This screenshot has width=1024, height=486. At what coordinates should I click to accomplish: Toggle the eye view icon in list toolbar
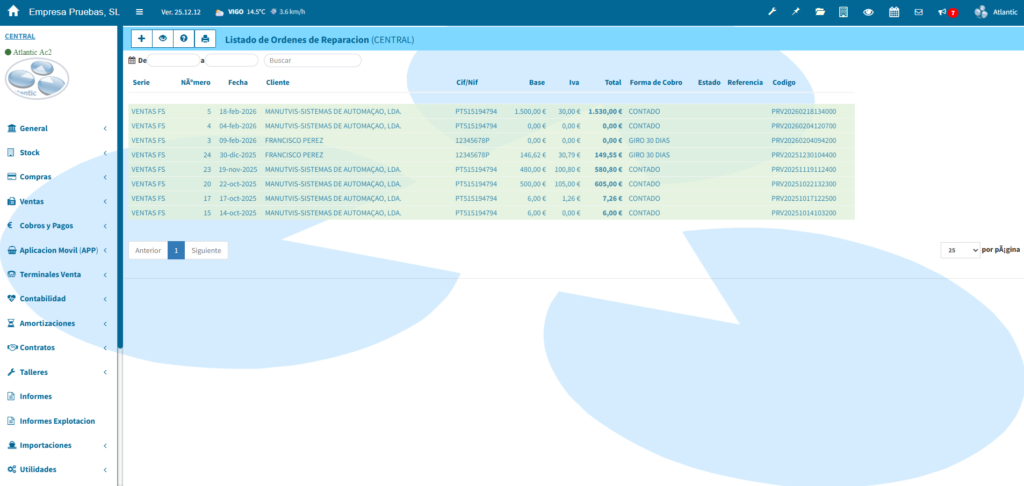click(x=162, y=39)
